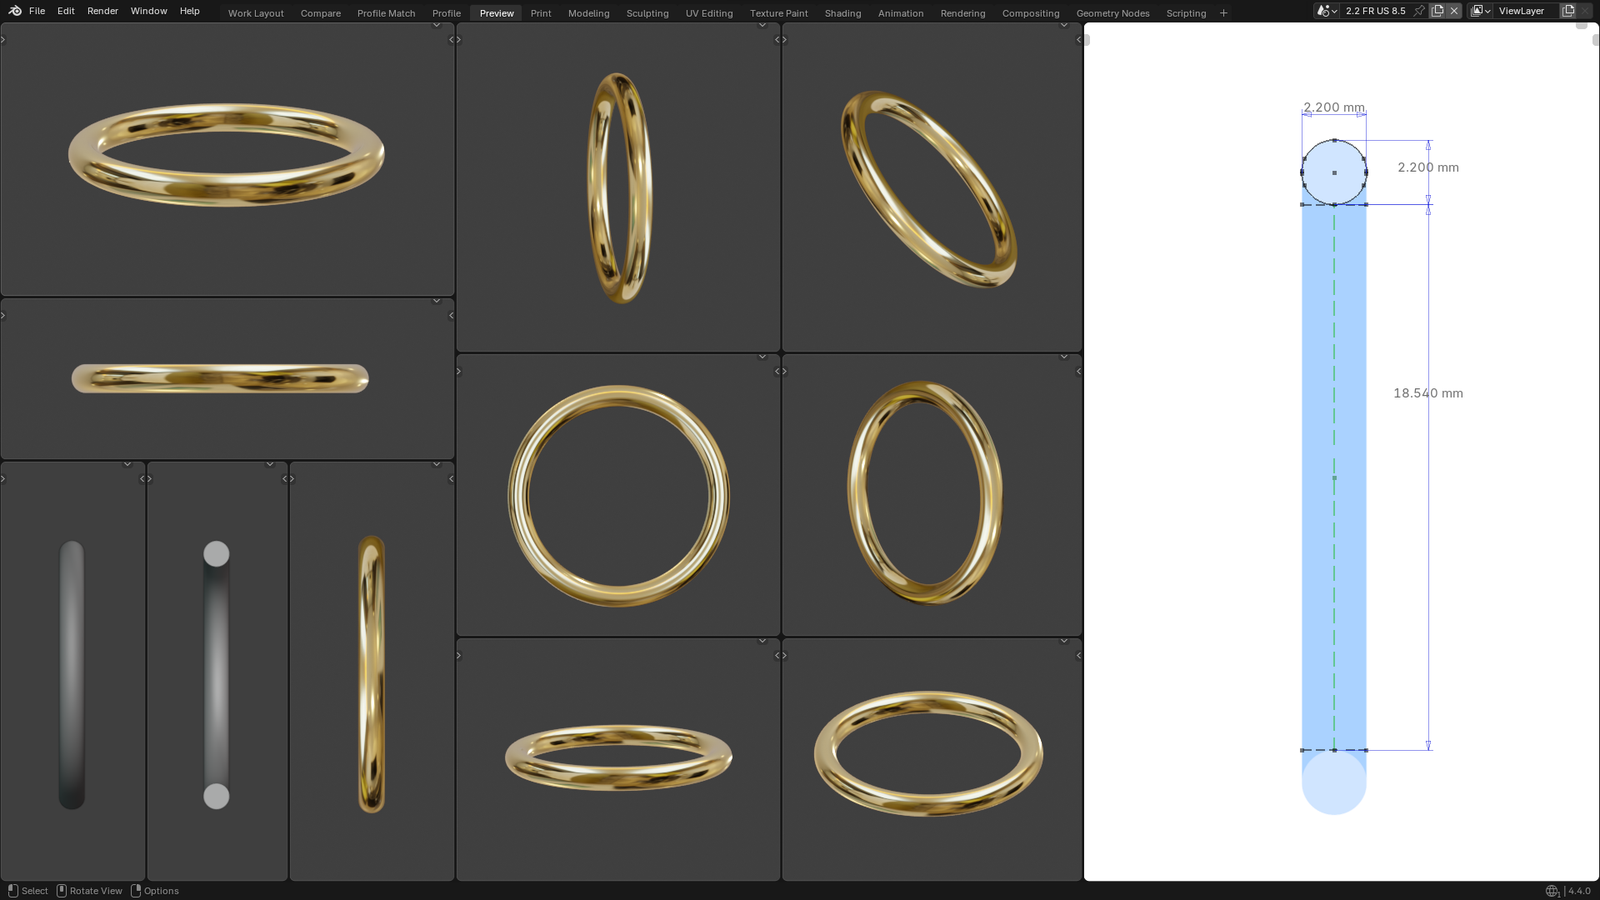Open the view layer browse dropdown

coord(1480,11)
